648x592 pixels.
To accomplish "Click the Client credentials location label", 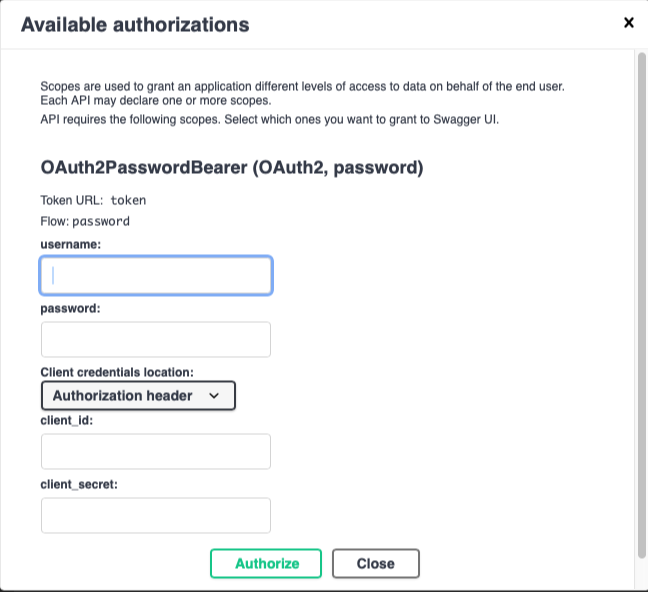I will coord(117,372).
